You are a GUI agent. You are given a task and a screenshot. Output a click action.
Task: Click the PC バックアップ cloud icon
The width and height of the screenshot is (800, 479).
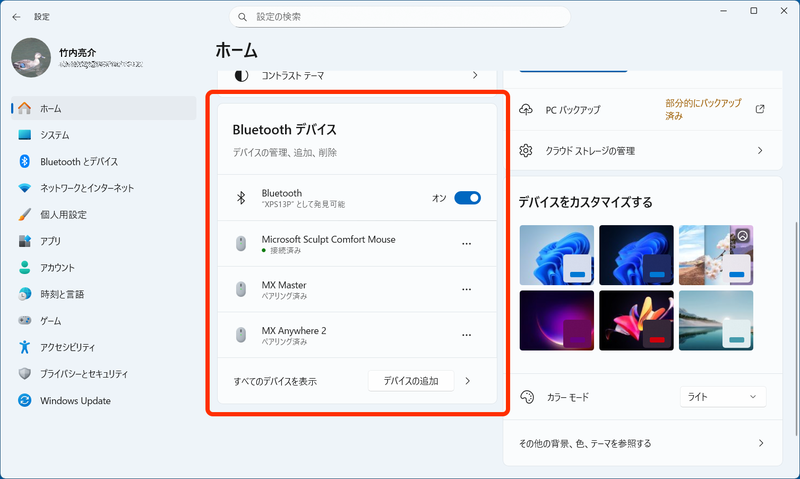point(526,109)
